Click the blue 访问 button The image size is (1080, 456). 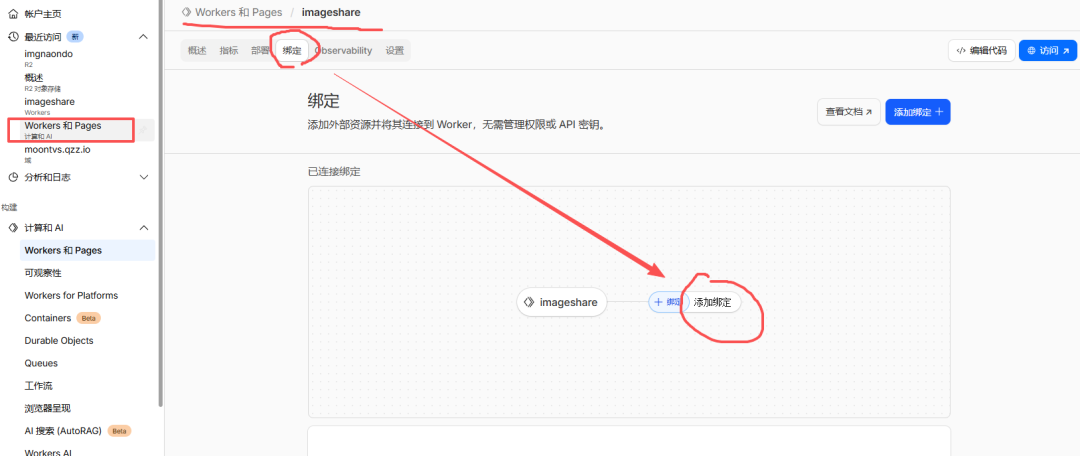point(1047,50)
